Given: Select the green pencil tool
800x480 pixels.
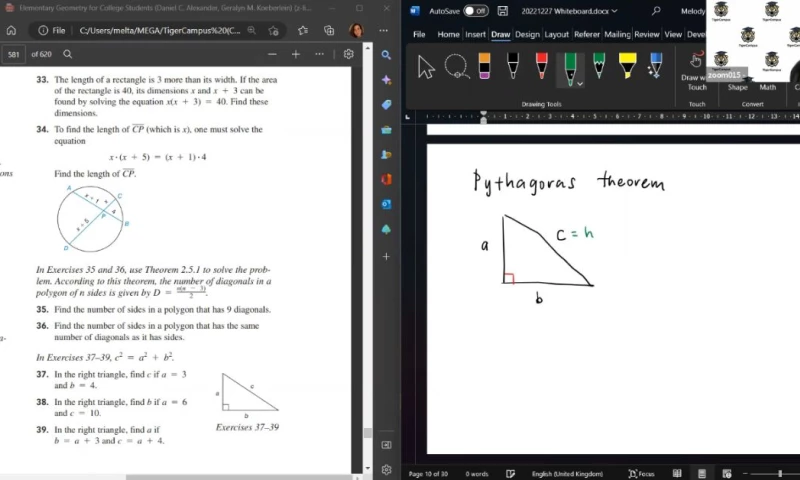Looking at the screenshot, I should click(599, 66).
